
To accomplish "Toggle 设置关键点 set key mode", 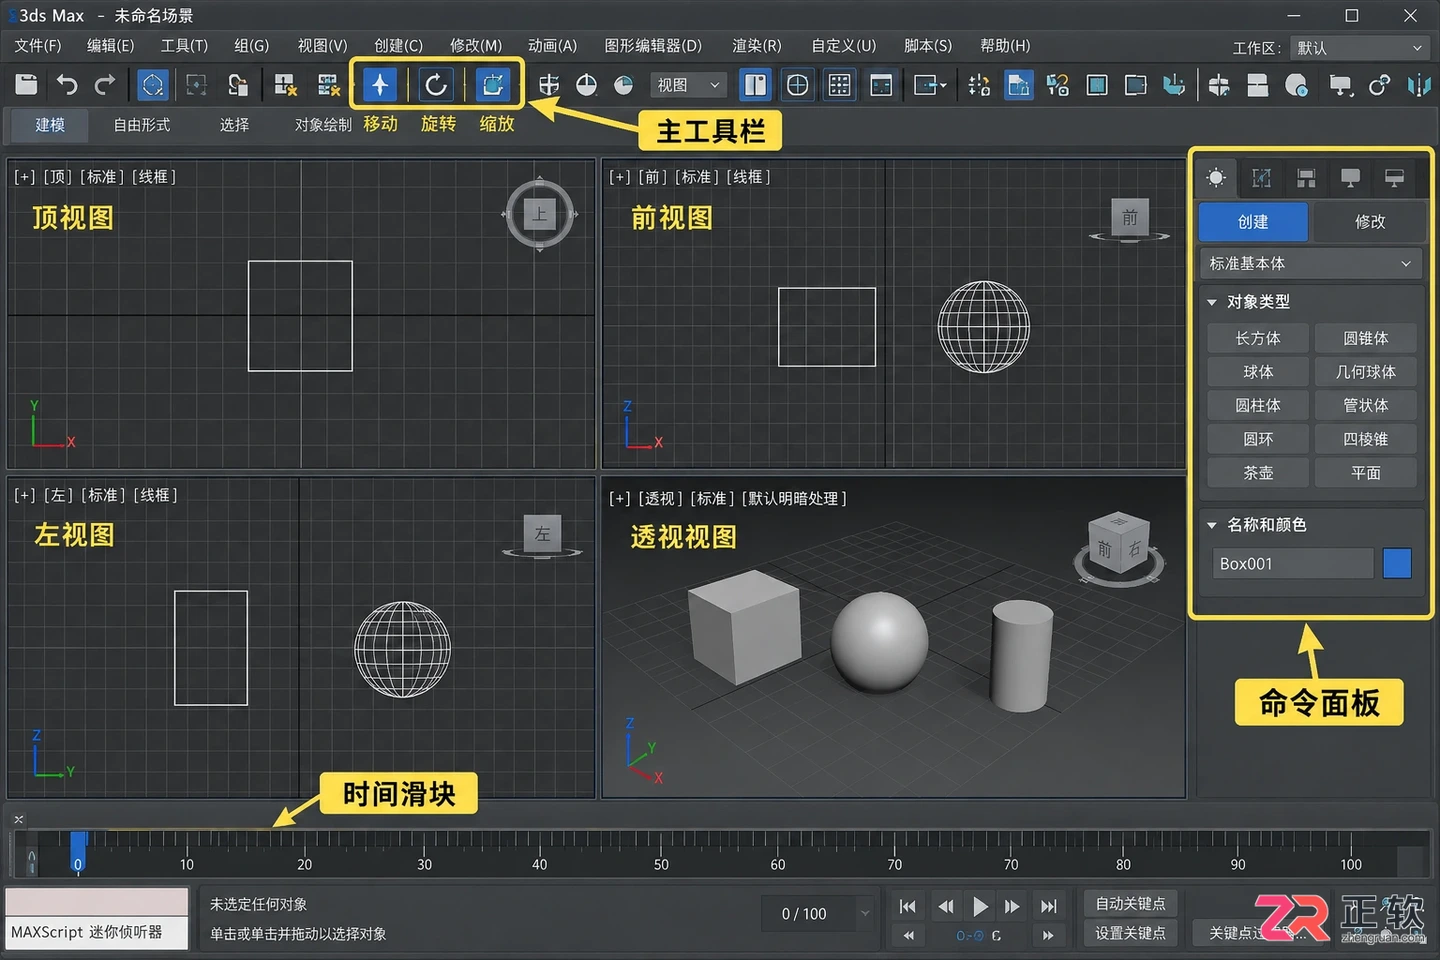I will click(x=1130, y=933).
